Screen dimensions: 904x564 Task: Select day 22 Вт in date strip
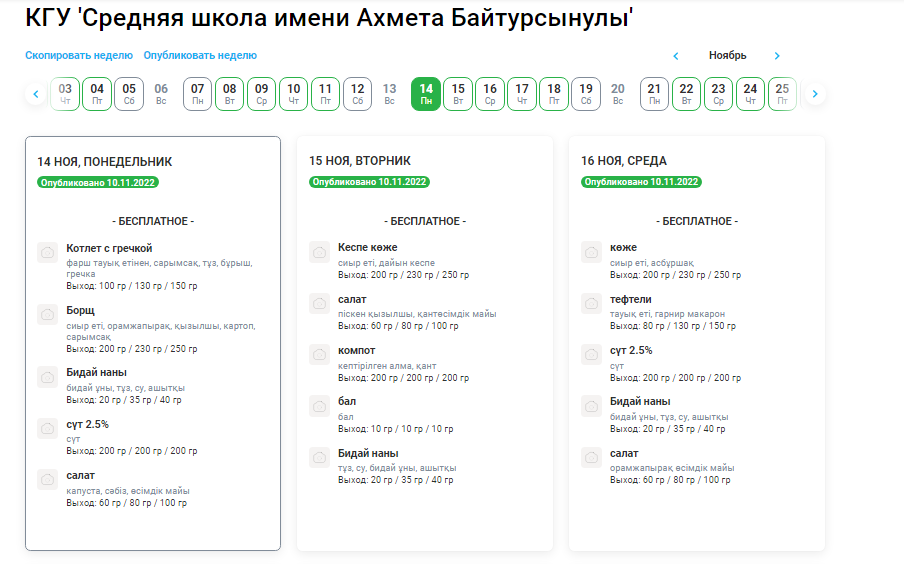[x=686, y=94]
